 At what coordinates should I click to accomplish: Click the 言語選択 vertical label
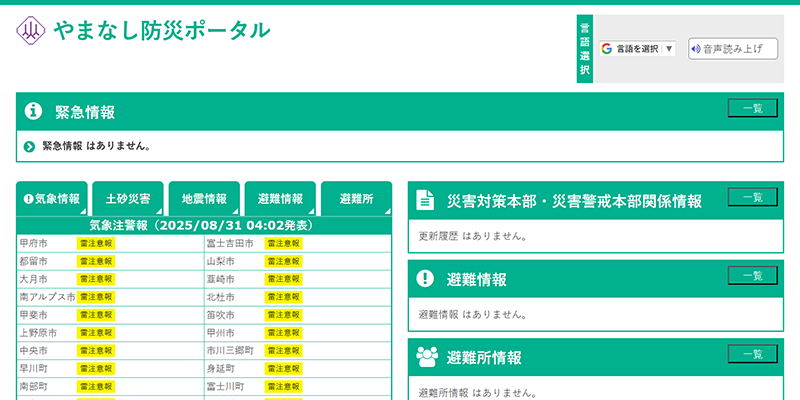585,49
